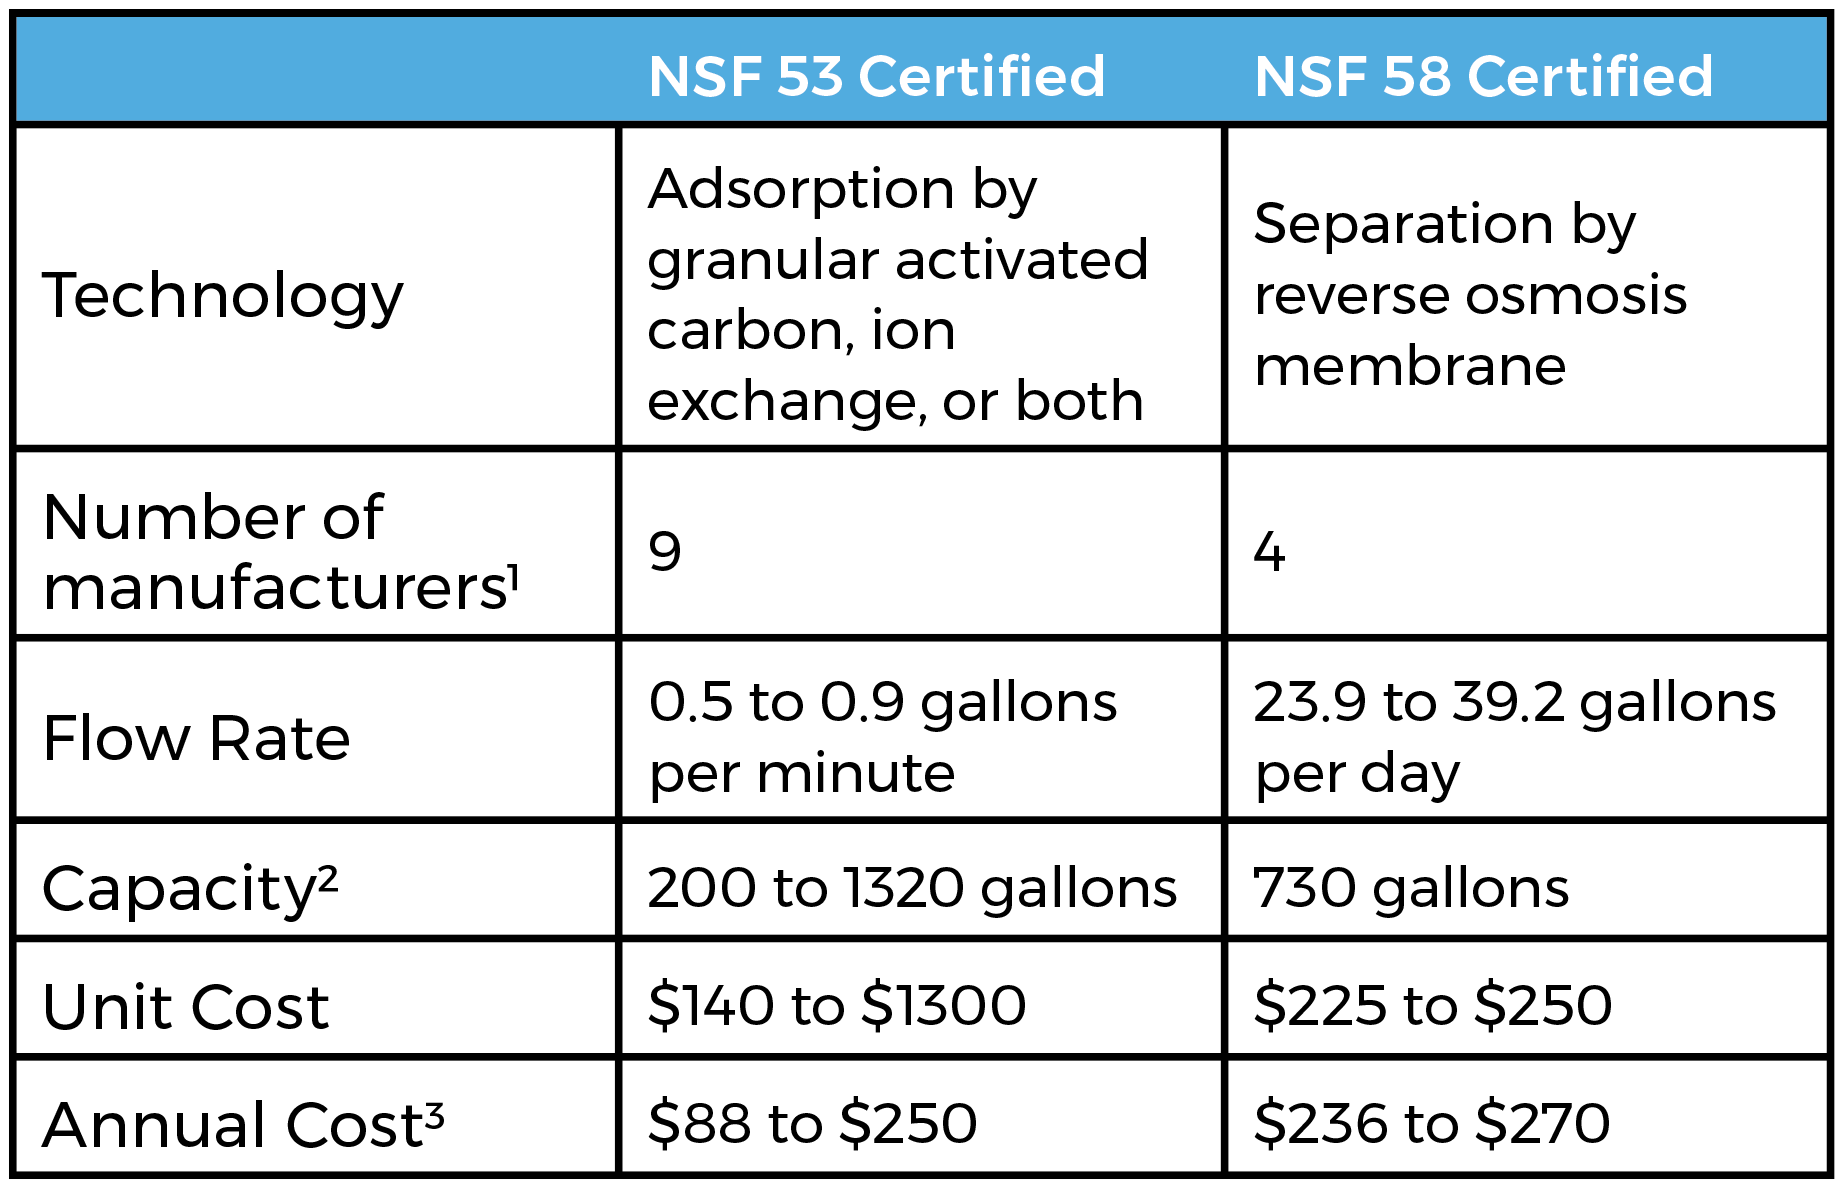Viewport: 1842px width, 1186px height.
Task: Click the cell showing 9 manufacturers
Action: [665, 551]
